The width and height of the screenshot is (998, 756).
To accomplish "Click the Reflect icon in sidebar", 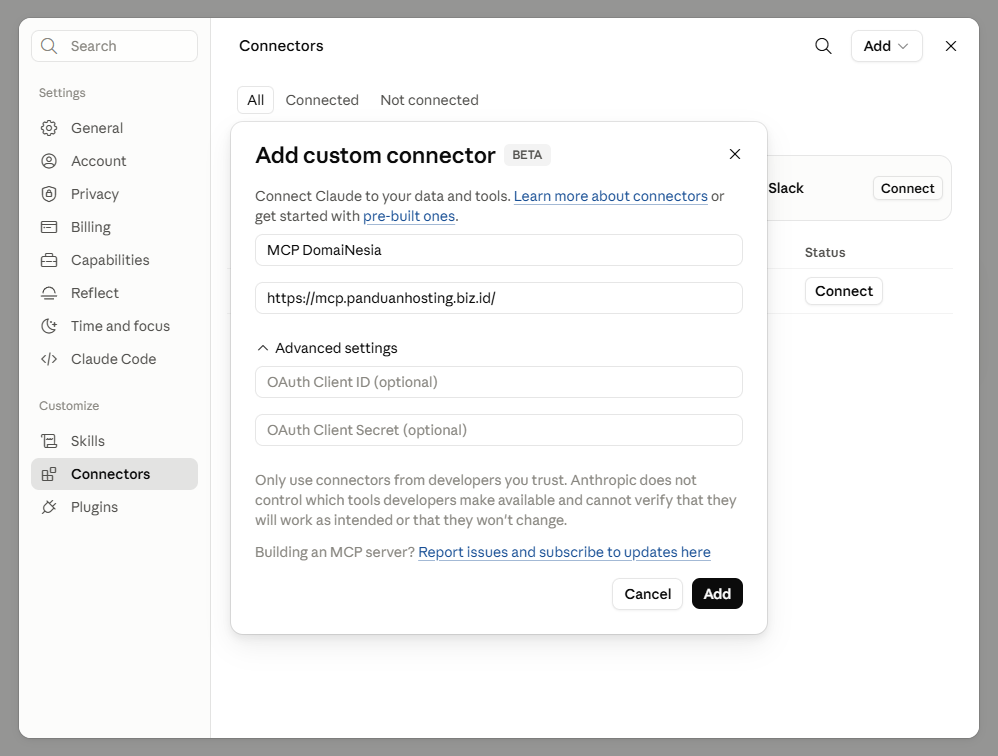I will click(49, 293).
